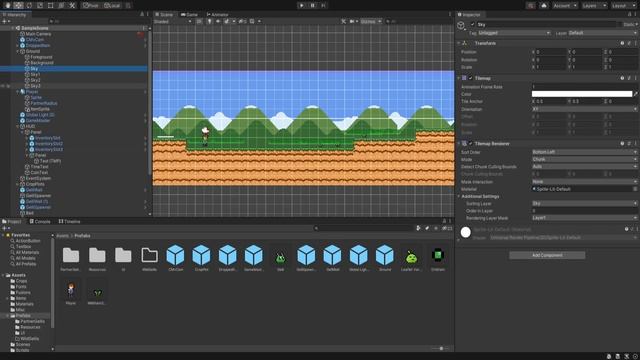Select the Scale tool in the toolbar

pos(40,5)
